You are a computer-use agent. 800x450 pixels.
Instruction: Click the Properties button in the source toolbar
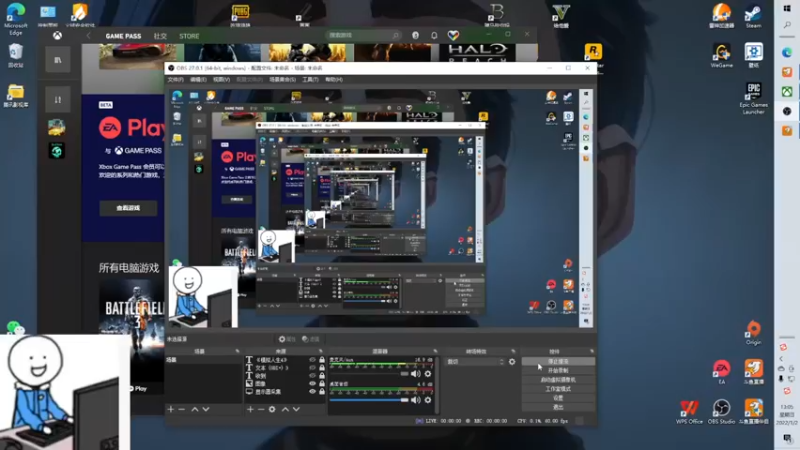[x=287, y=339]
